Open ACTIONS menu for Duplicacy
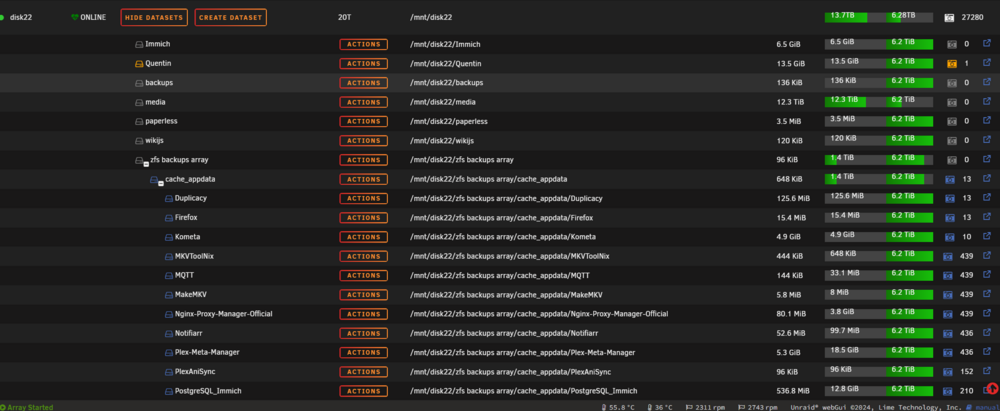1000x411 pixels. pyautogui.click(x=364, y=198)
